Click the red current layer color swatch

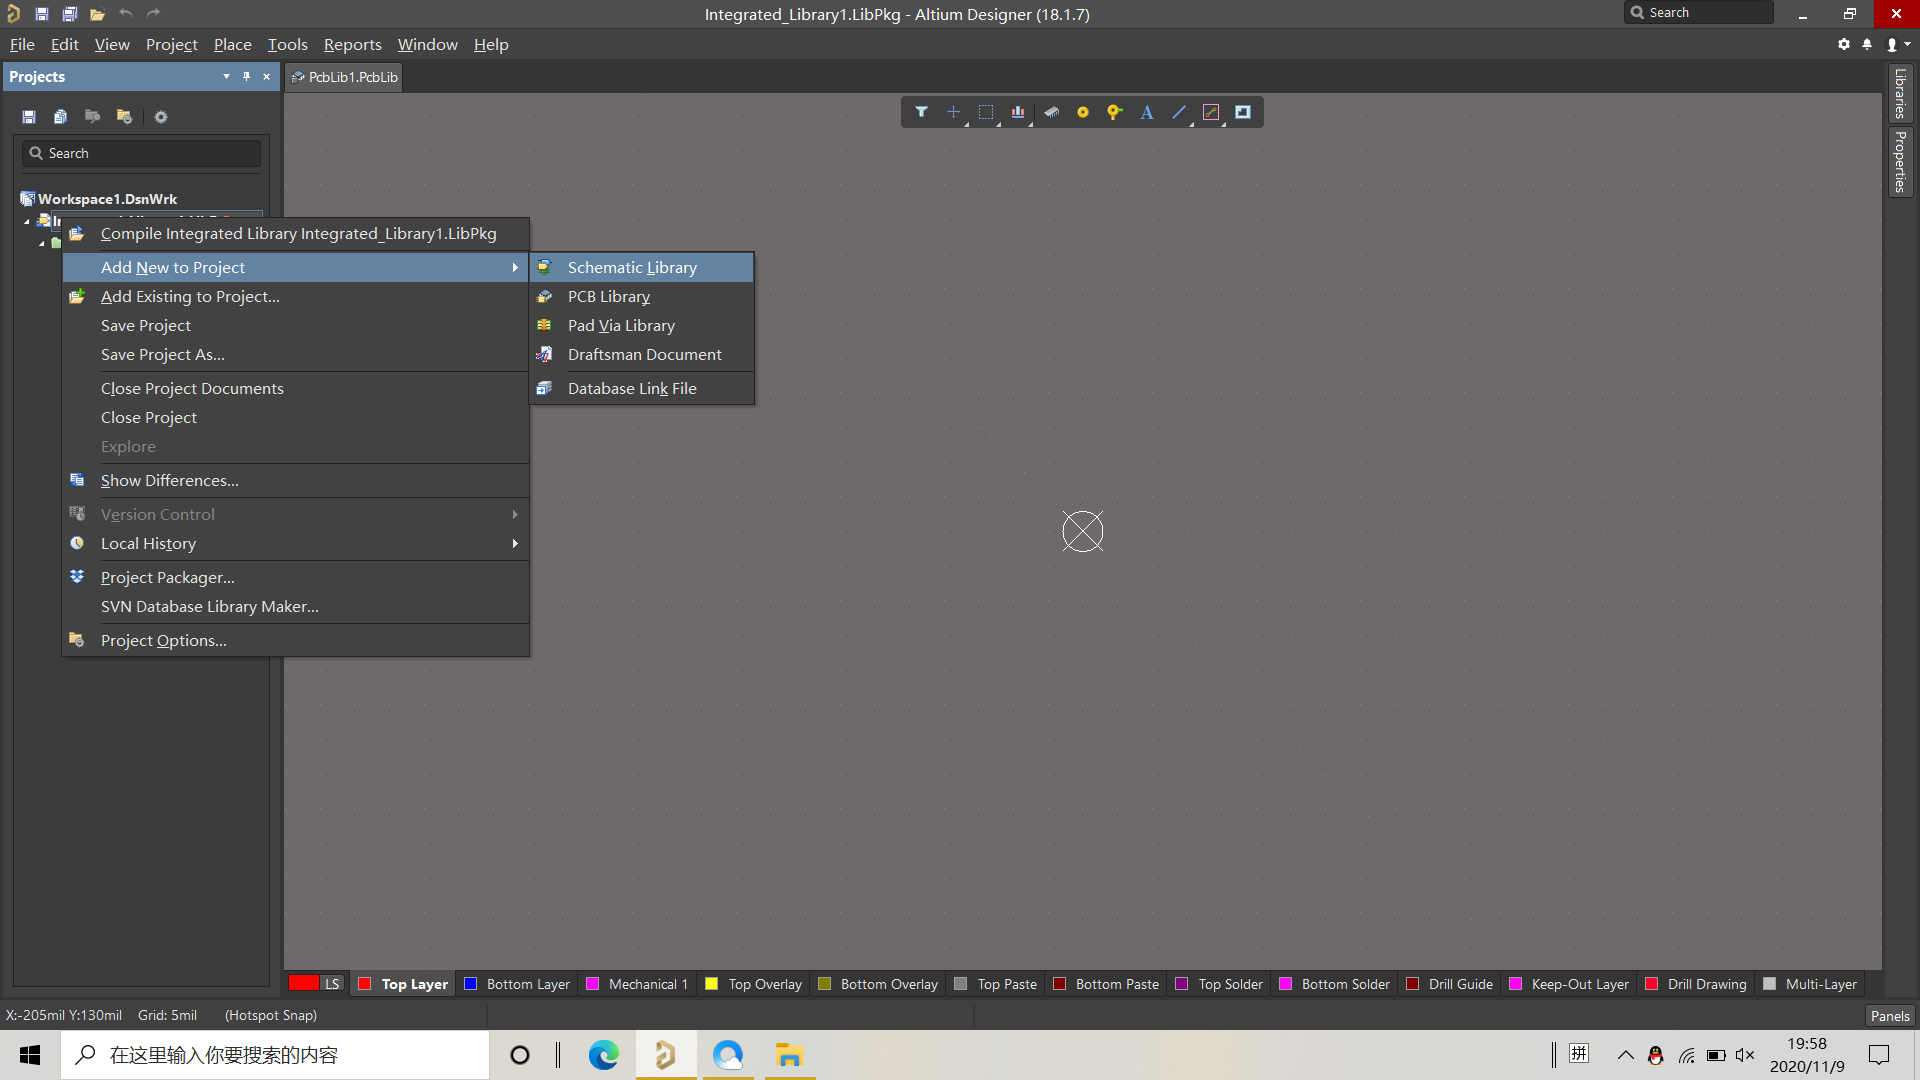(304, 983)
